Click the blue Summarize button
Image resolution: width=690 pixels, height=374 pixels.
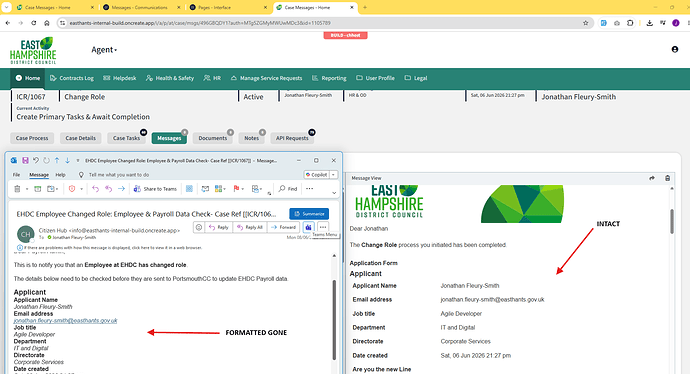point(309,214)
